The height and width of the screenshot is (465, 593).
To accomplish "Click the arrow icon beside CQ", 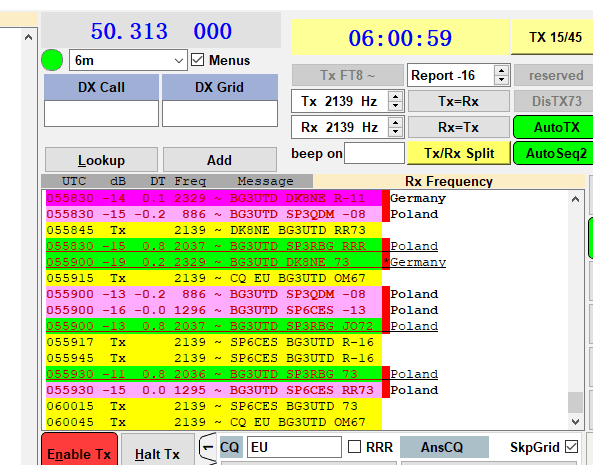I will coord(208,448).
